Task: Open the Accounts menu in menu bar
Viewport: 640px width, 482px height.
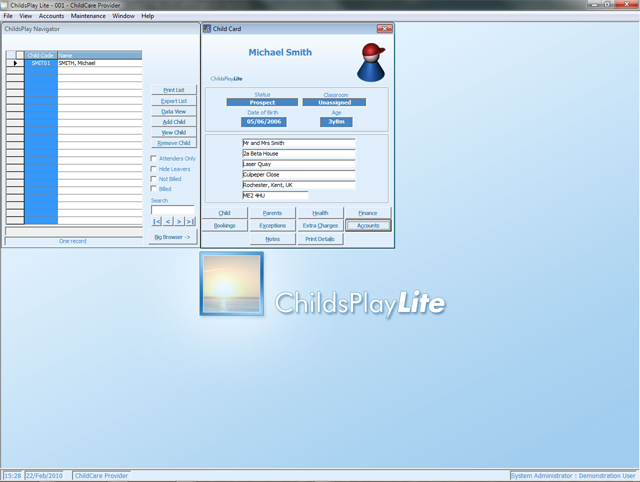Action: coord(51,16)
